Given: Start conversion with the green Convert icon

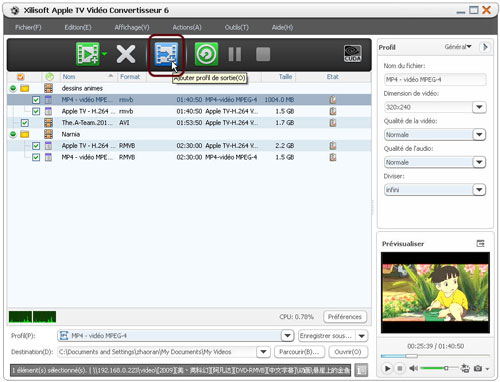Looking at the screenshot, I should coord(206,54).
